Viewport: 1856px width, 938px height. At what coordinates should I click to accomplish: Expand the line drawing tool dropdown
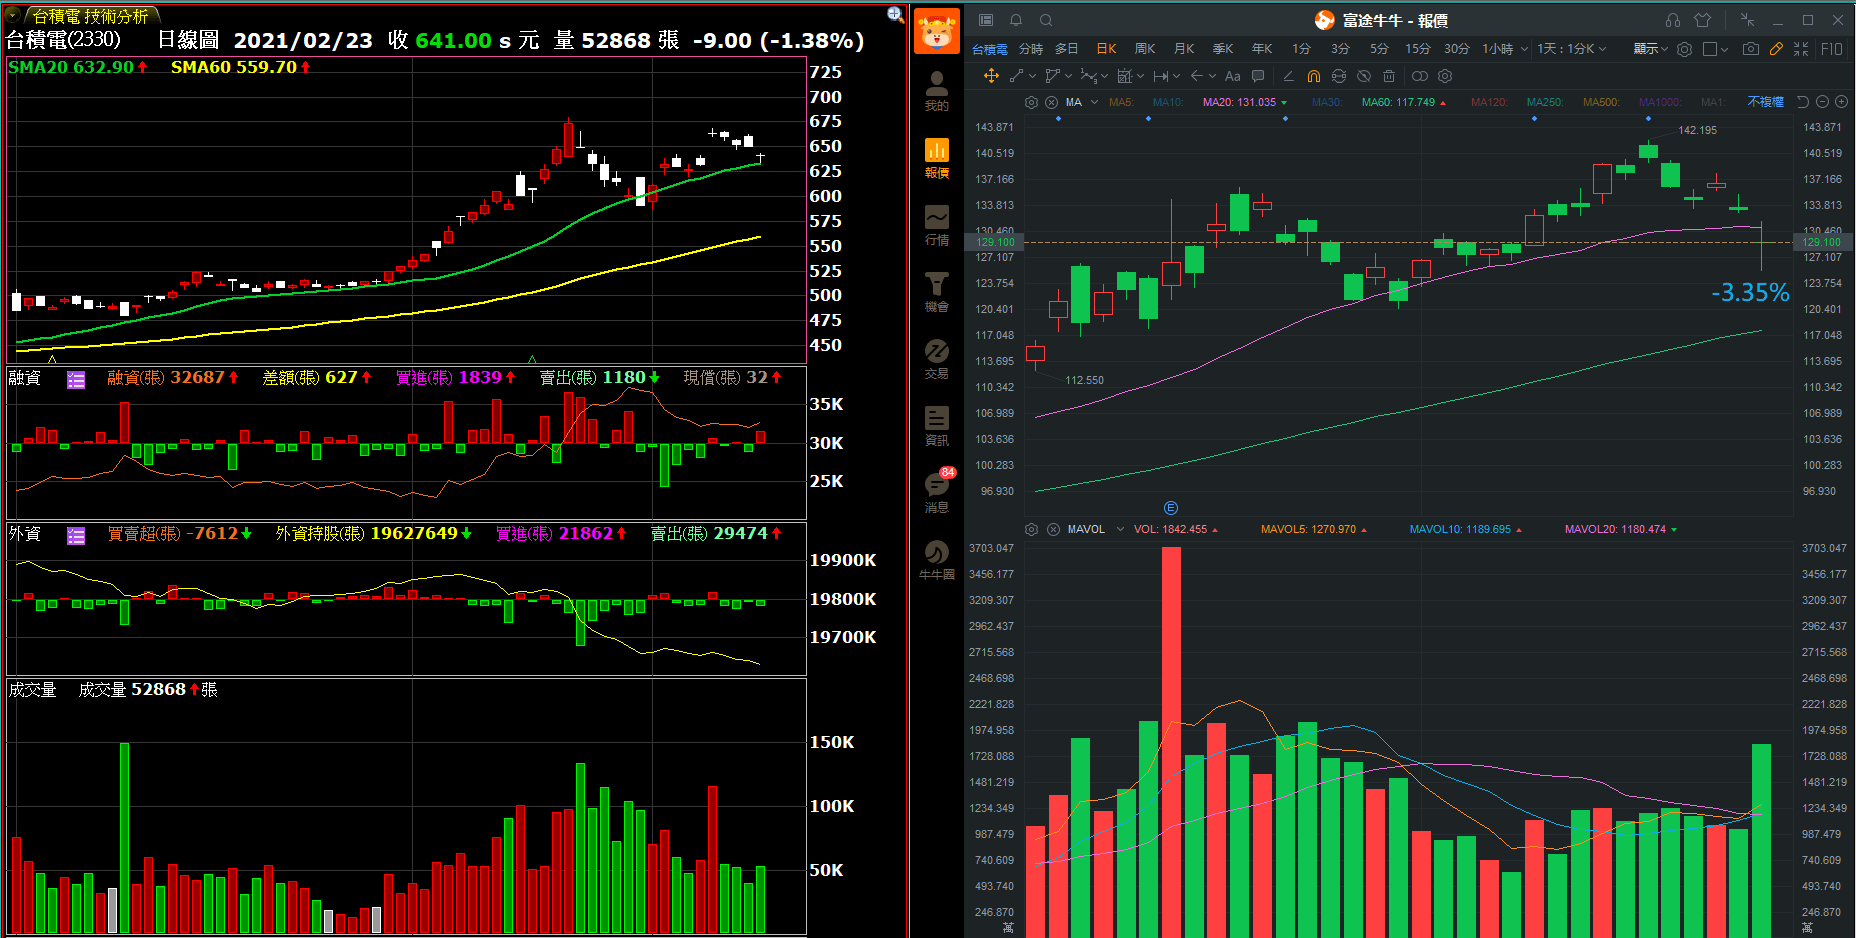tap(1032, 76)
